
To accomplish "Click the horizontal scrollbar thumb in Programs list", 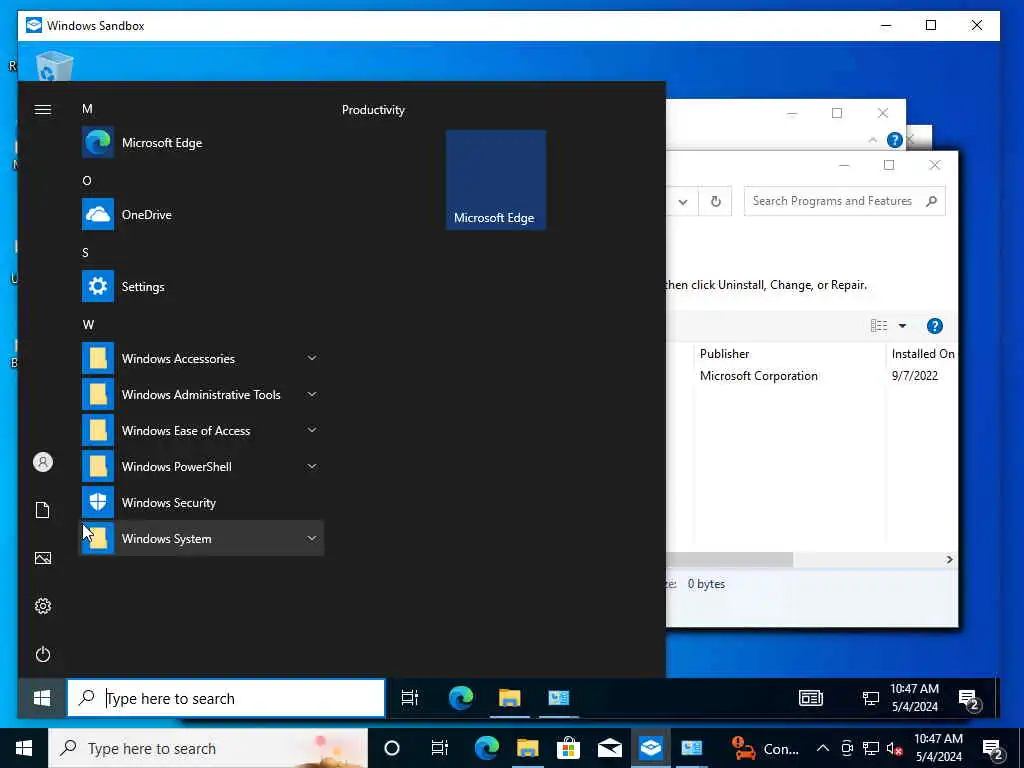I will [729, 560].
